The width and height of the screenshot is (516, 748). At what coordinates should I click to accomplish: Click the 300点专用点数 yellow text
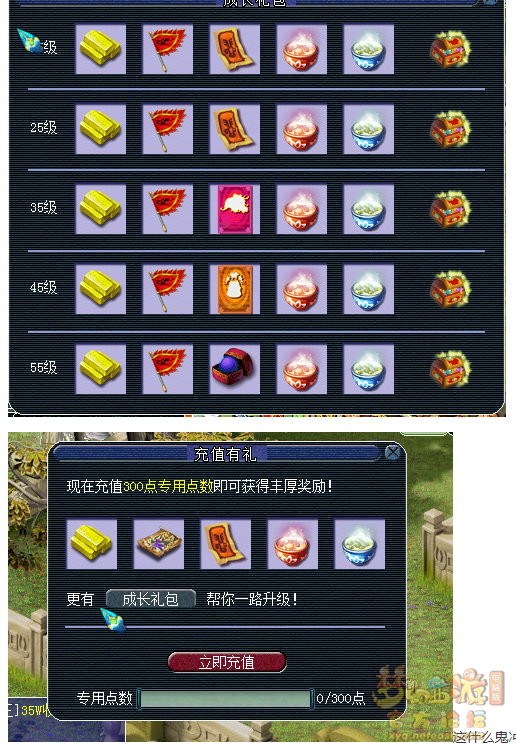point(168,487)
